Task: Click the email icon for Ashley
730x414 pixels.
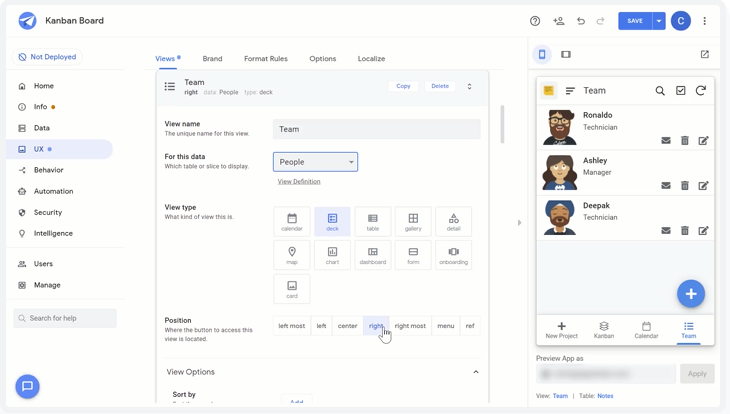Action: pos(666,185)
